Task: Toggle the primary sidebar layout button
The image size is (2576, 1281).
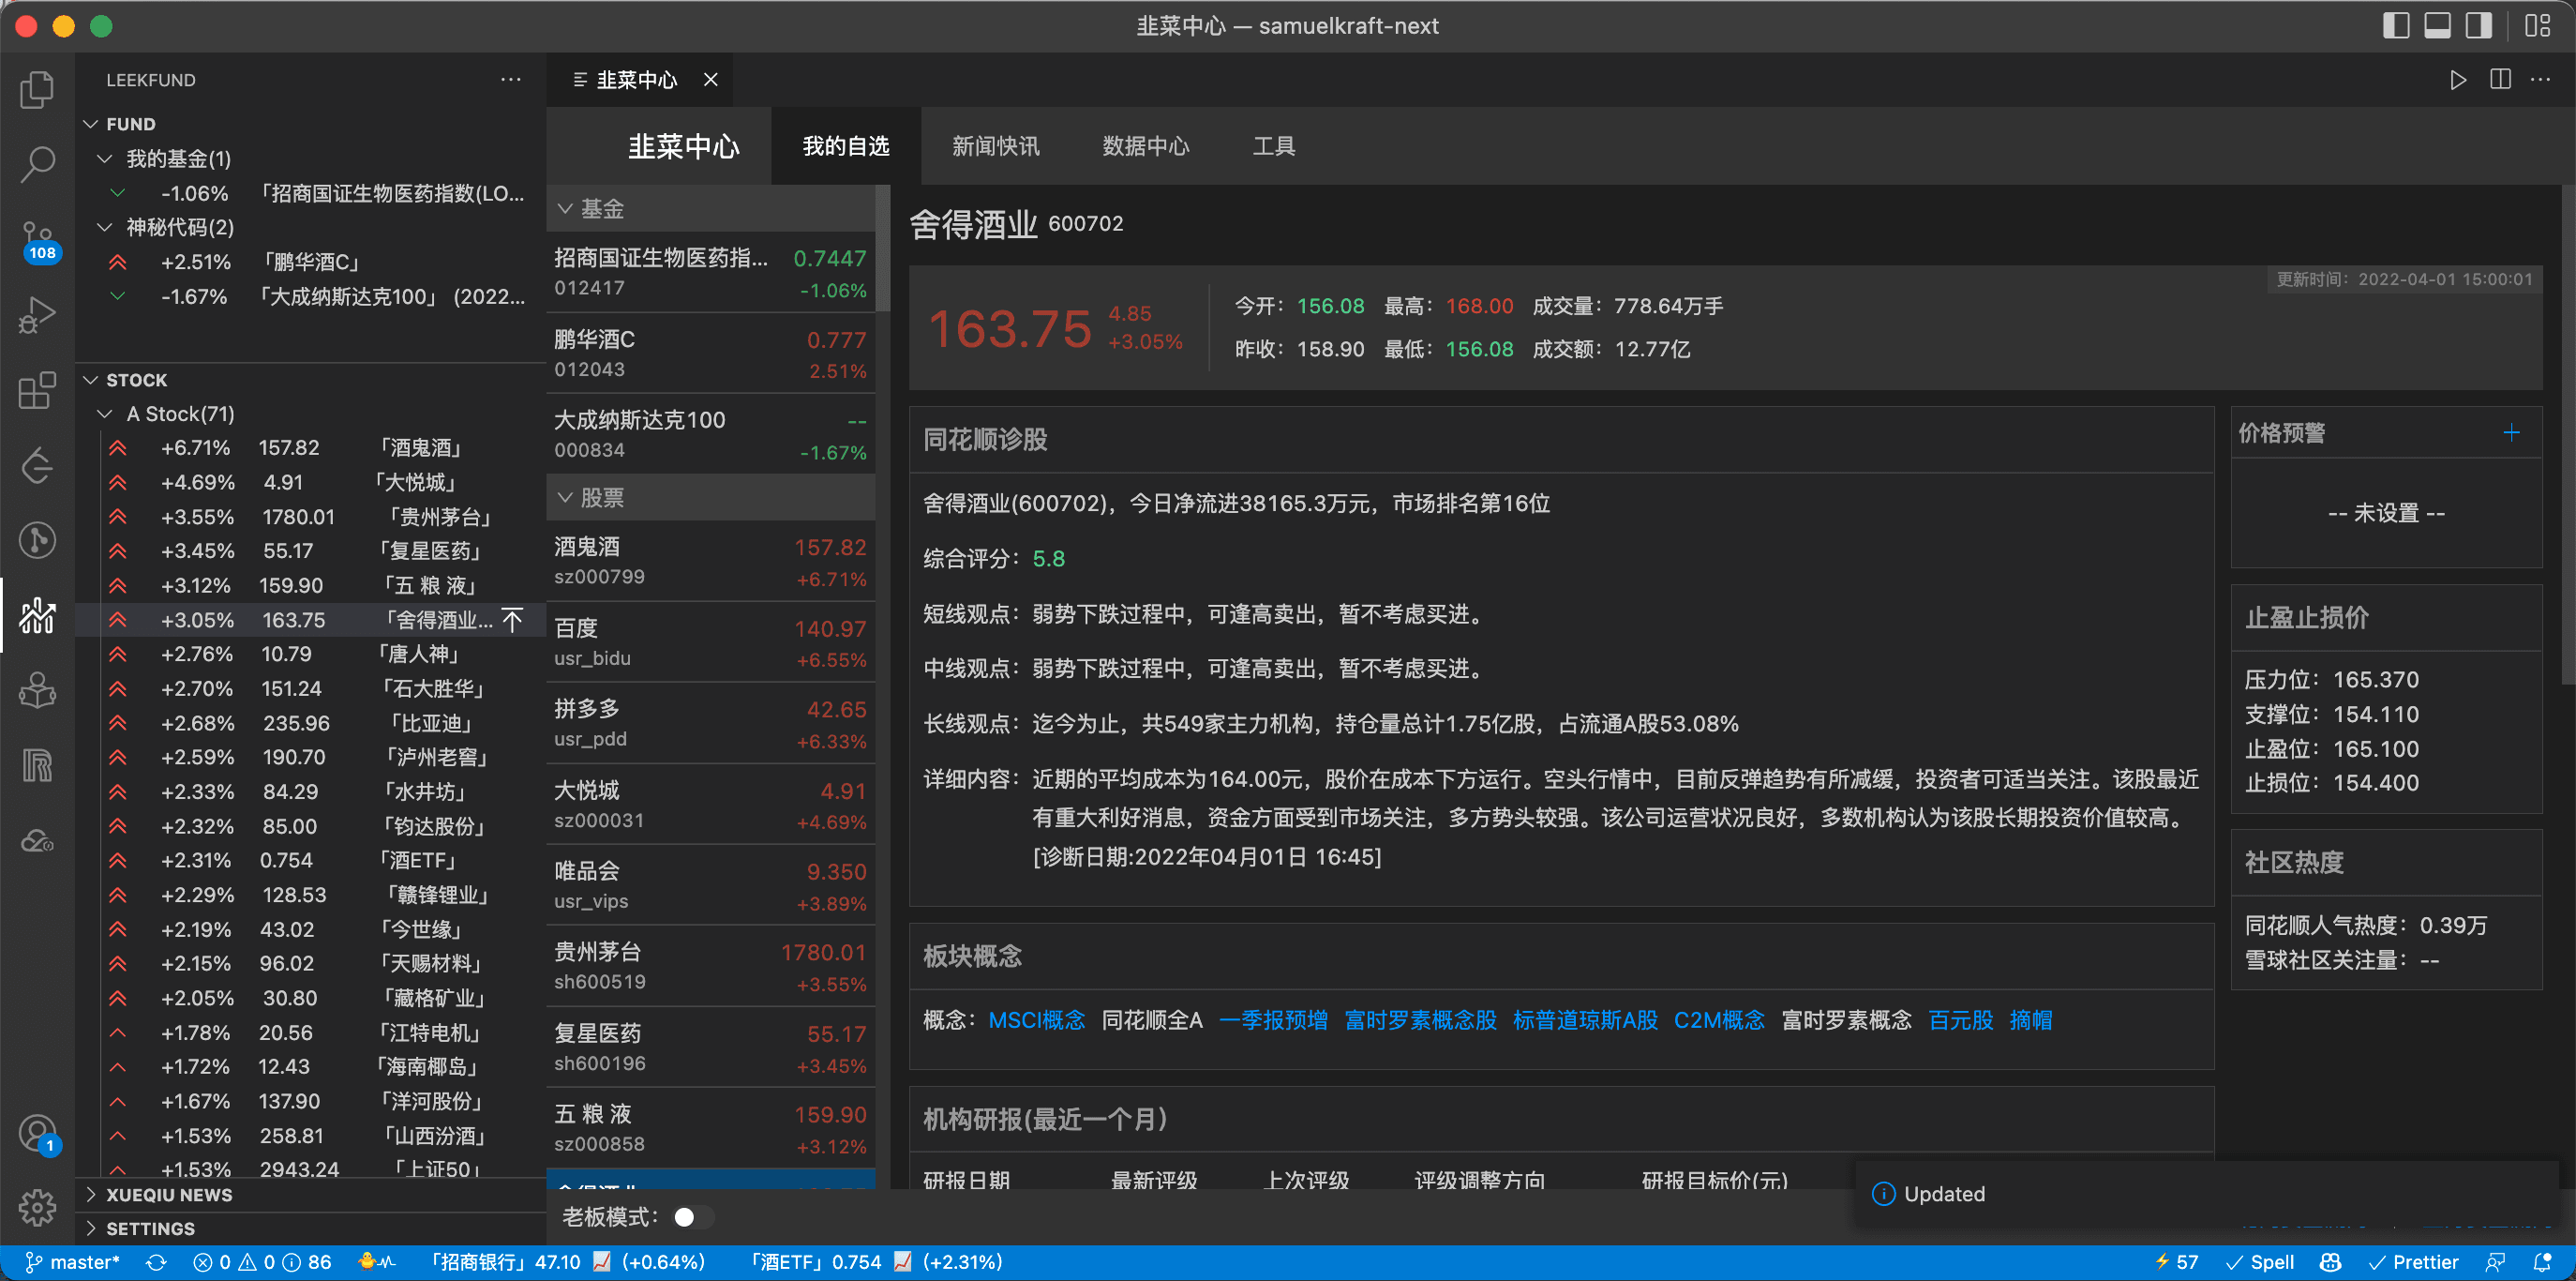Action: click(x=2396, y=26)
